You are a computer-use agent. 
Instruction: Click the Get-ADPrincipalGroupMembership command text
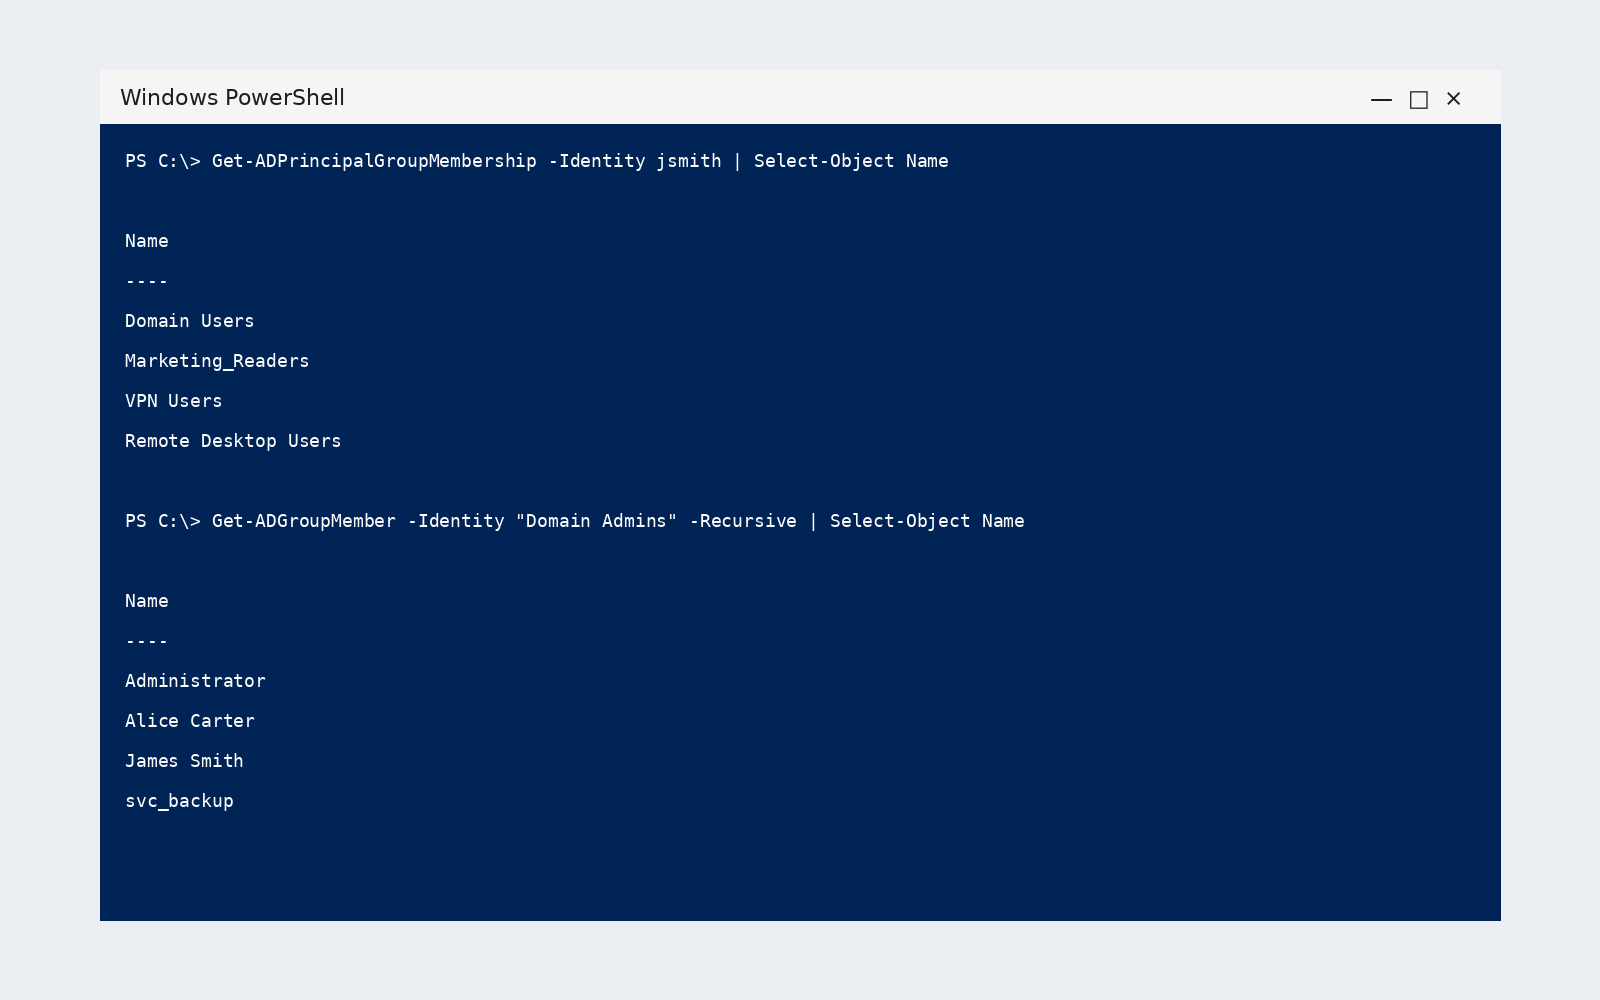pos(374,161)
